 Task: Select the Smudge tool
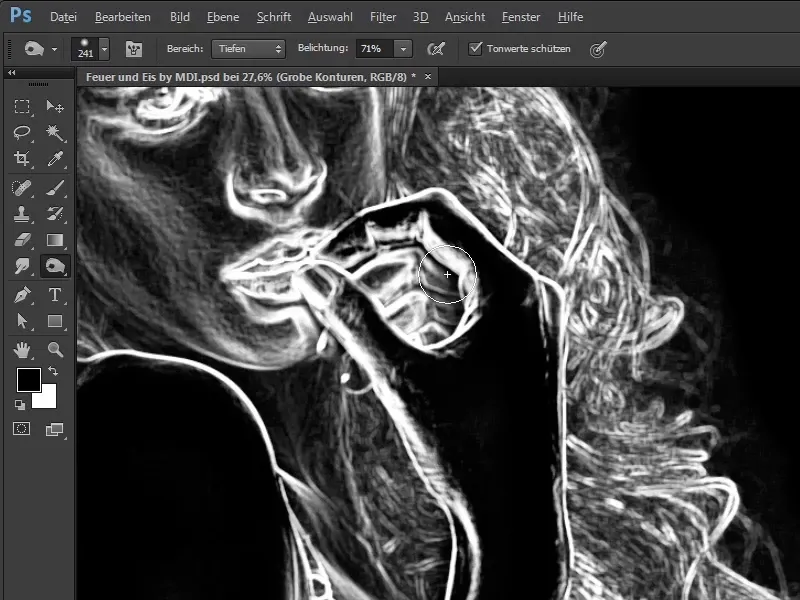[21, 266]
